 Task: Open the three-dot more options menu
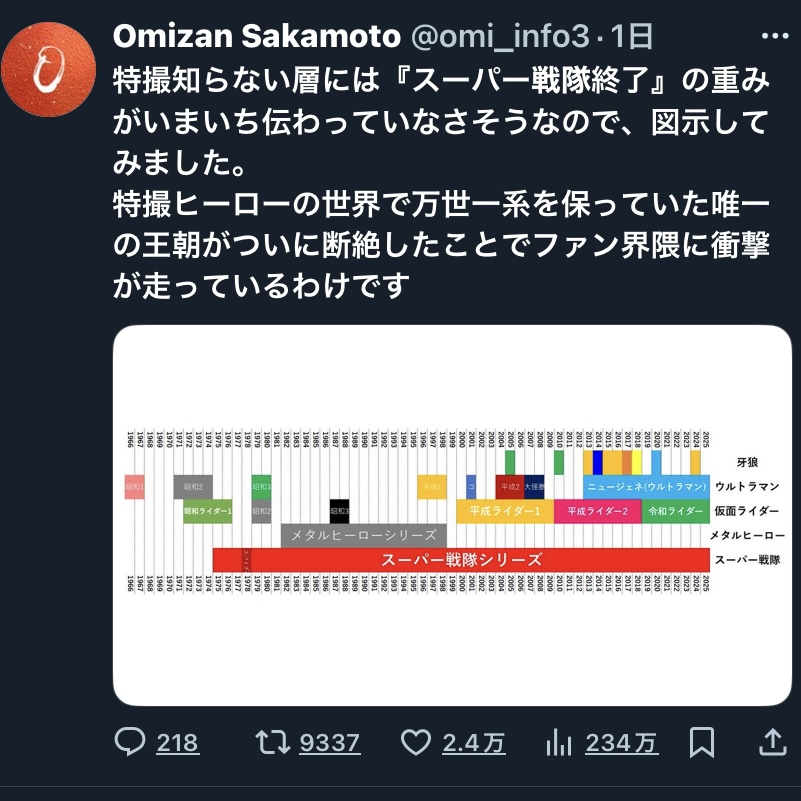773,38
